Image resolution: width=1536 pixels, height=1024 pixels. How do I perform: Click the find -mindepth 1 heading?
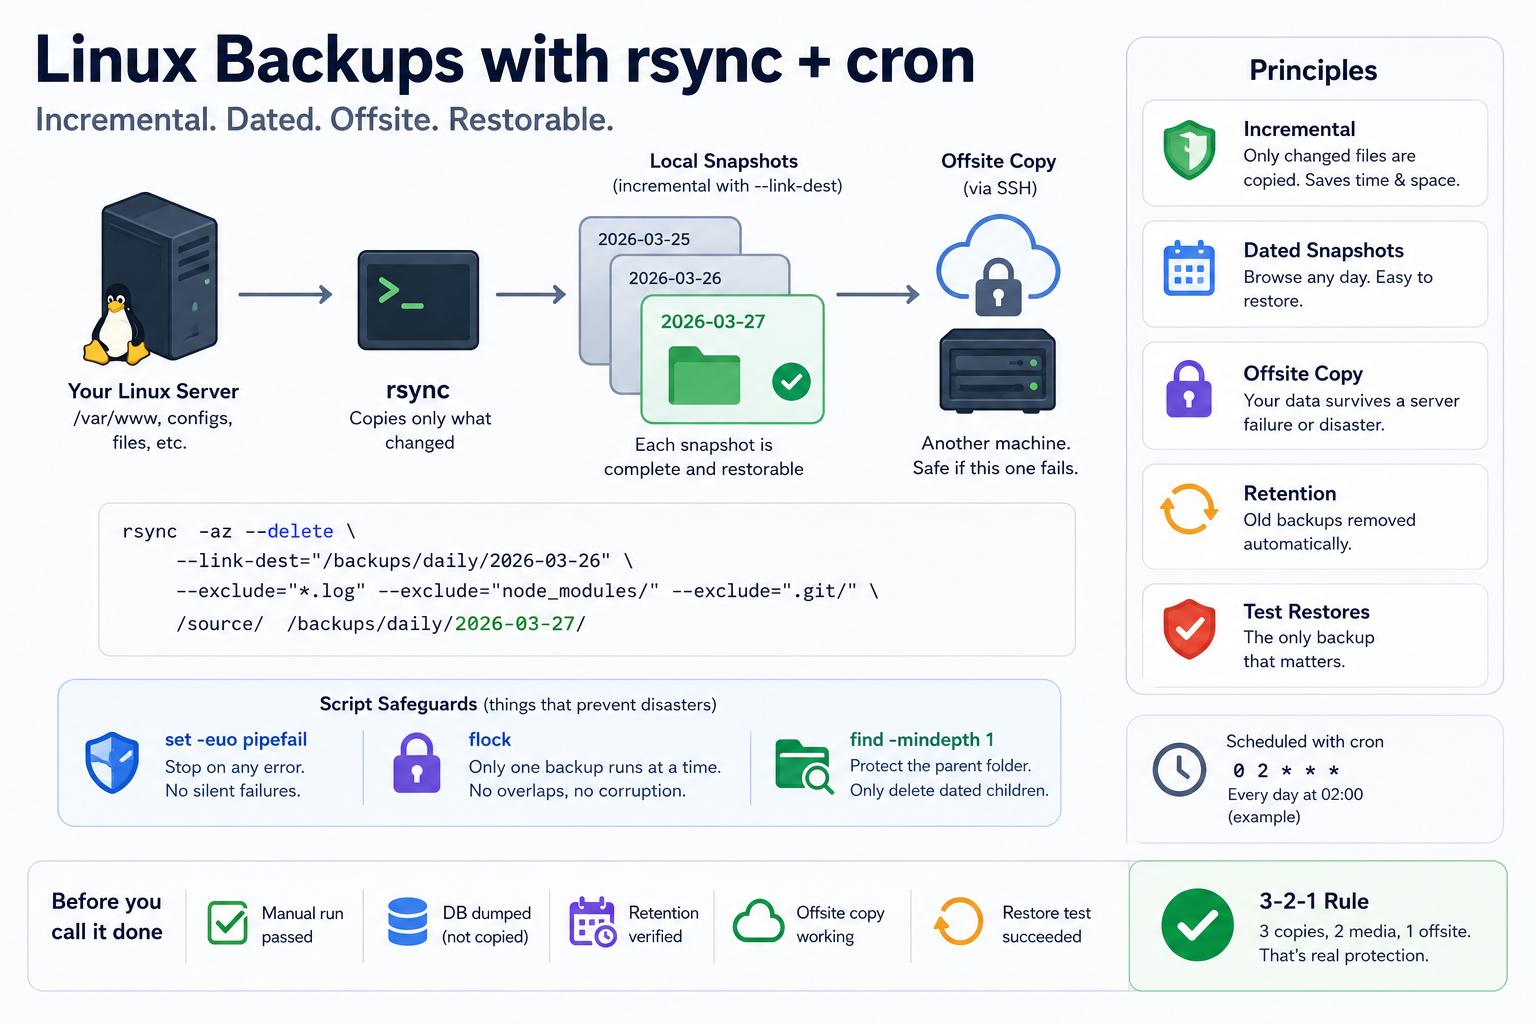point(922,740)
